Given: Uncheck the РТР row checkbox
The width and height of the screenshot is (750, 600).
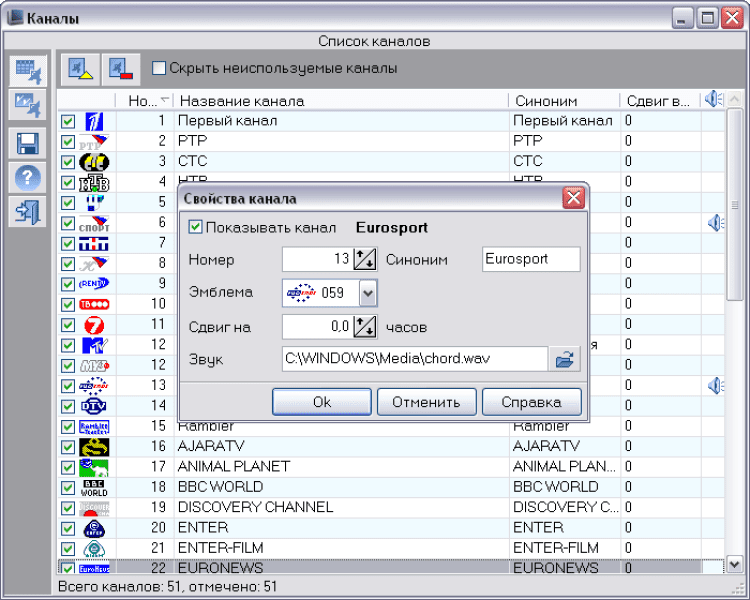Looking at the screenshot, I should (68, 142).
